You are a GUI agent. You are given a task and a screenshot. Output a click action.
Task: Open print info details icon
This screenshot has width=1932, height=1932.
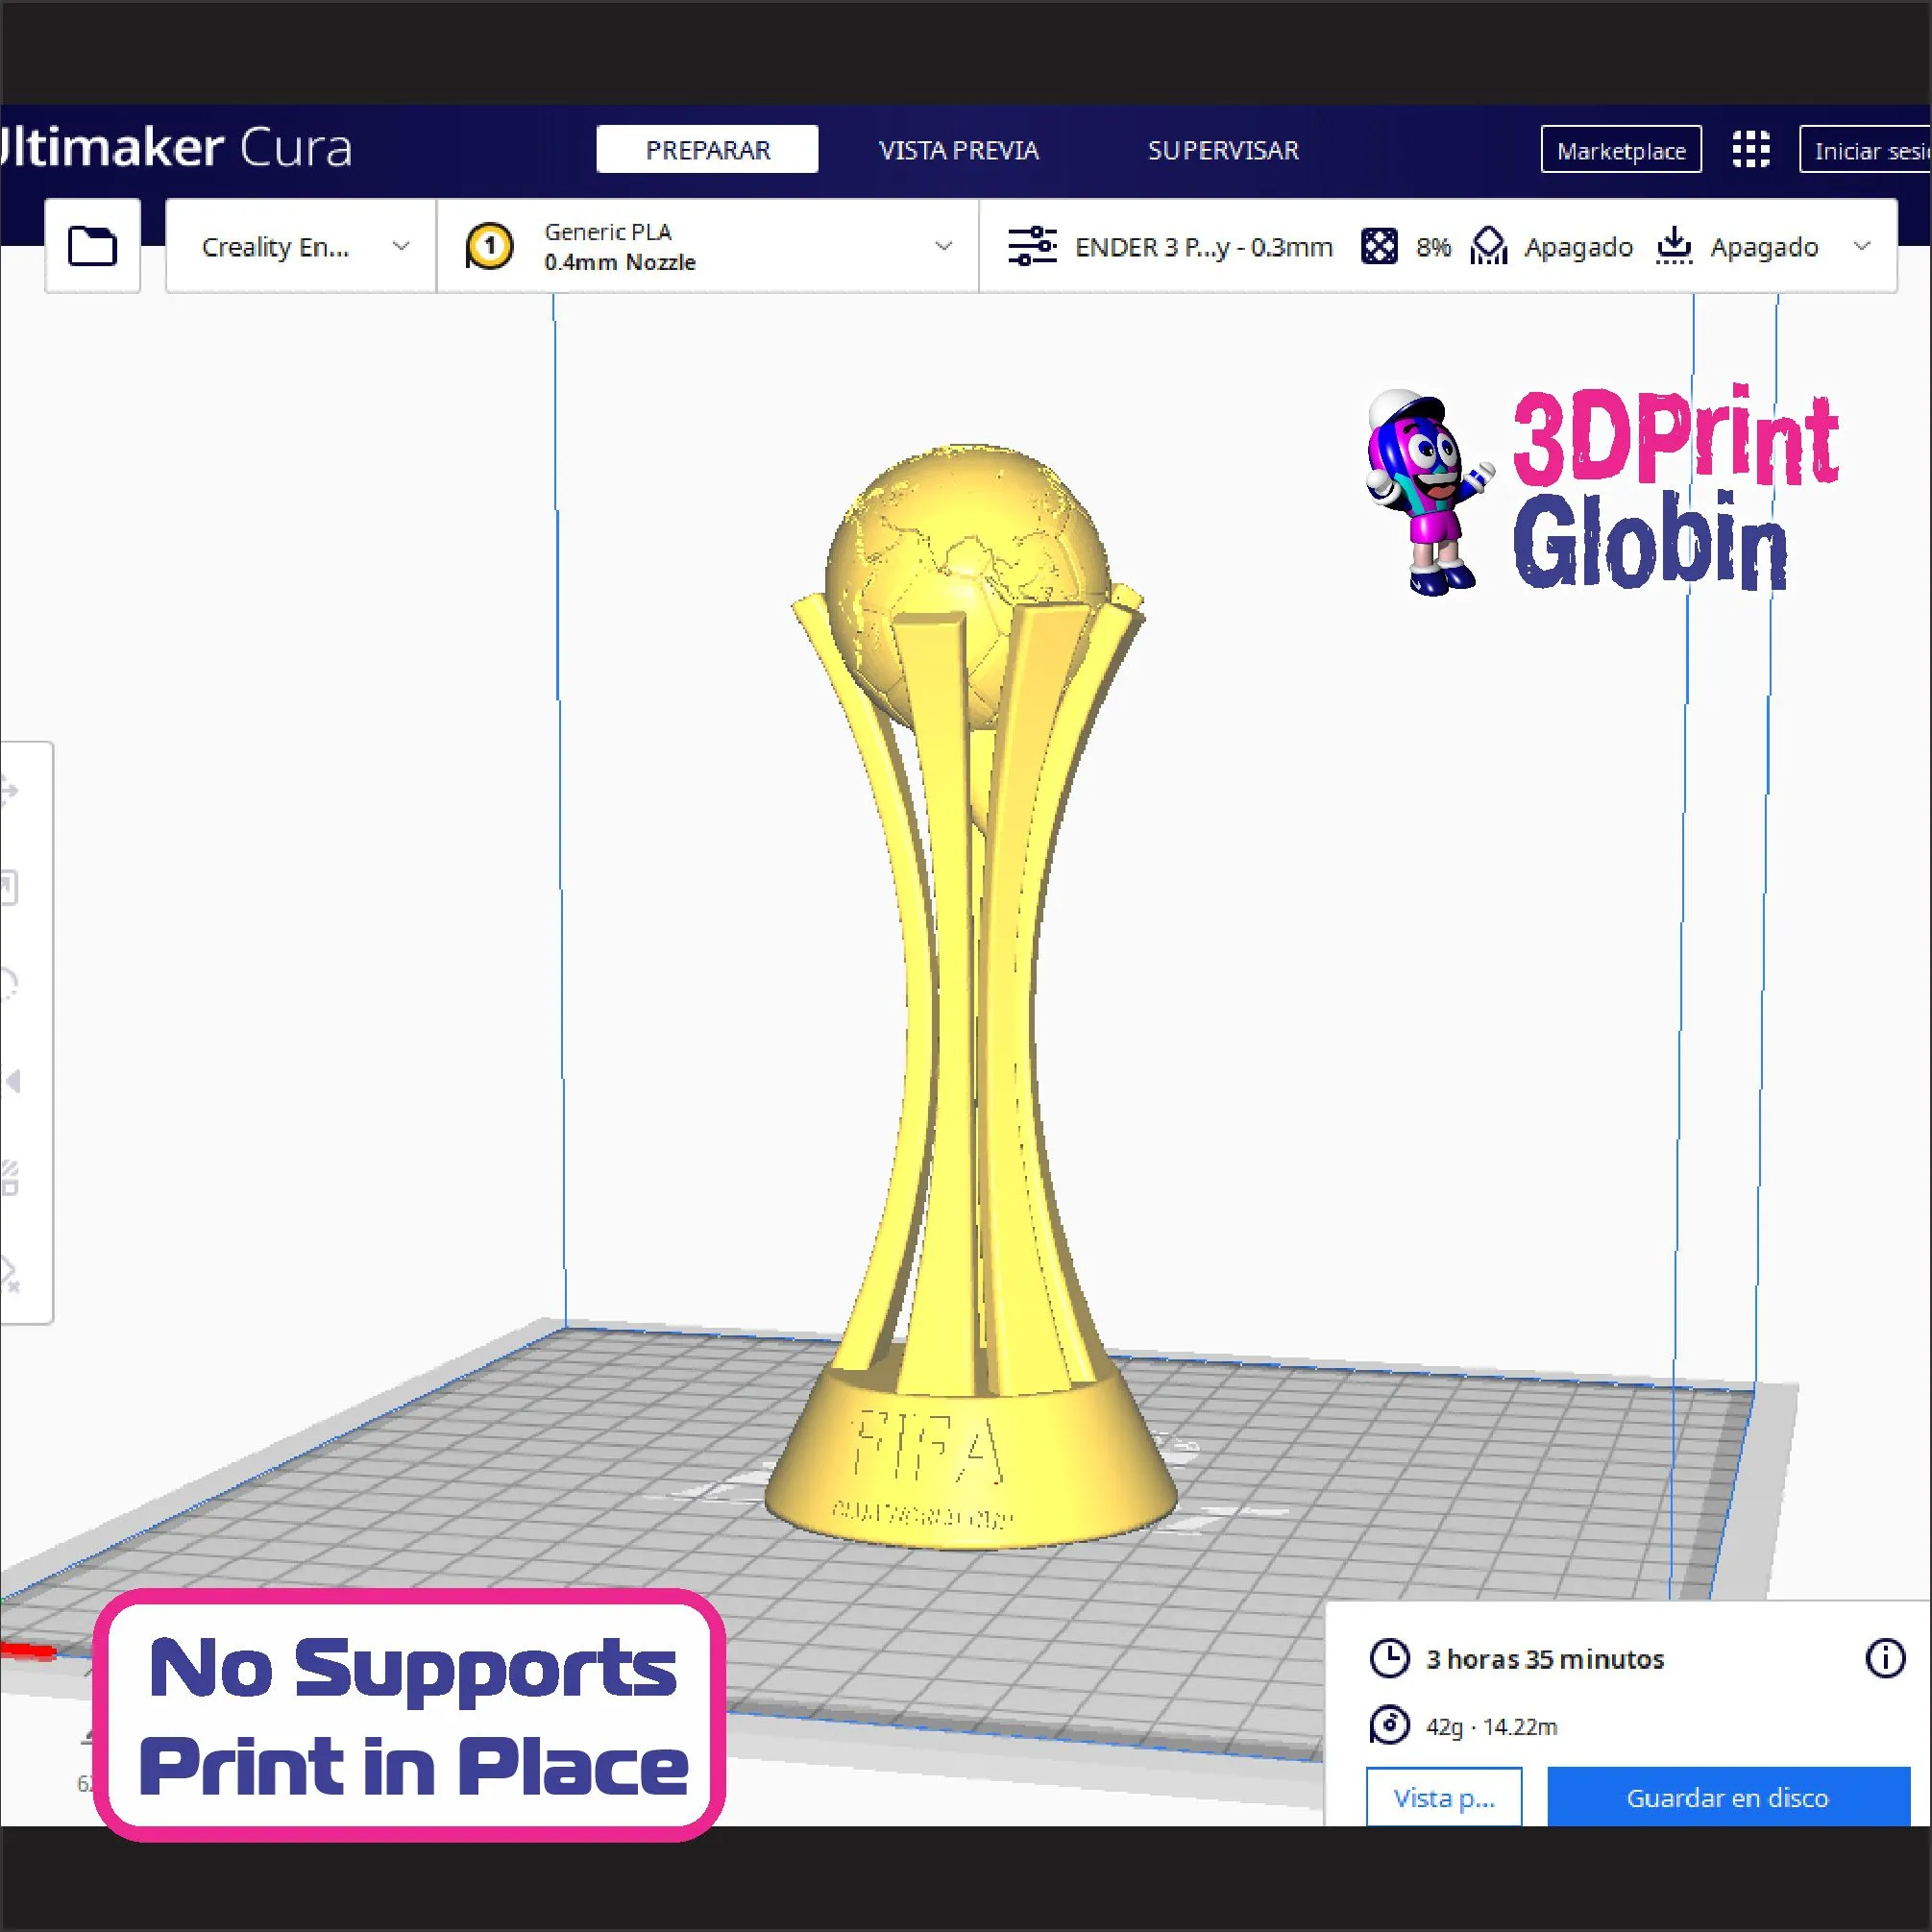tap(1885, 1658)
